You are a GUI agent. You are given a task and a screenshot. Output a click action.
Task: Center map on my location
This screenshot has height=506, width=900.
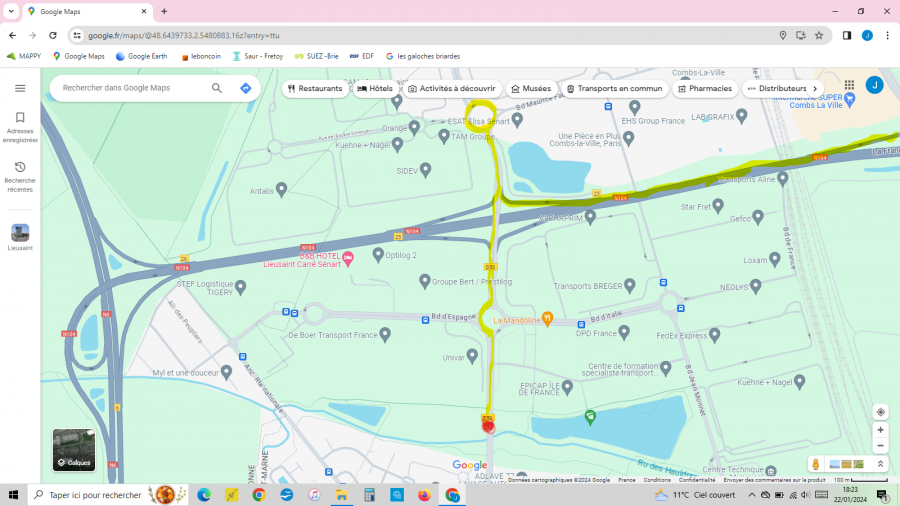(x=880, y=412)
